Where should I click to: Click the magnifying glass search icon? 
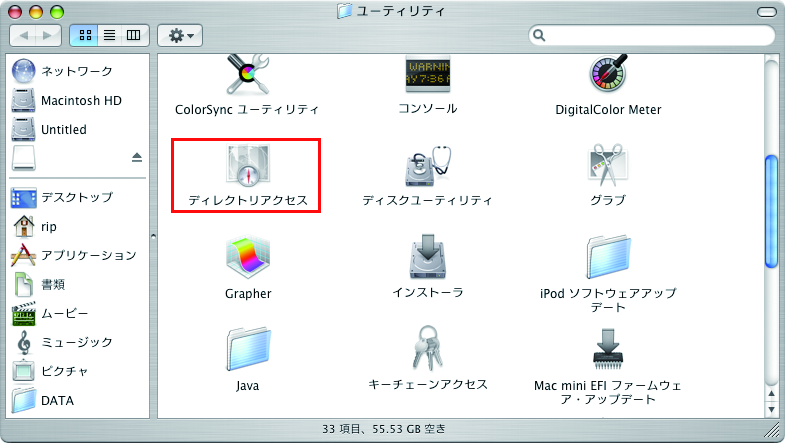(x=539, y=35)
